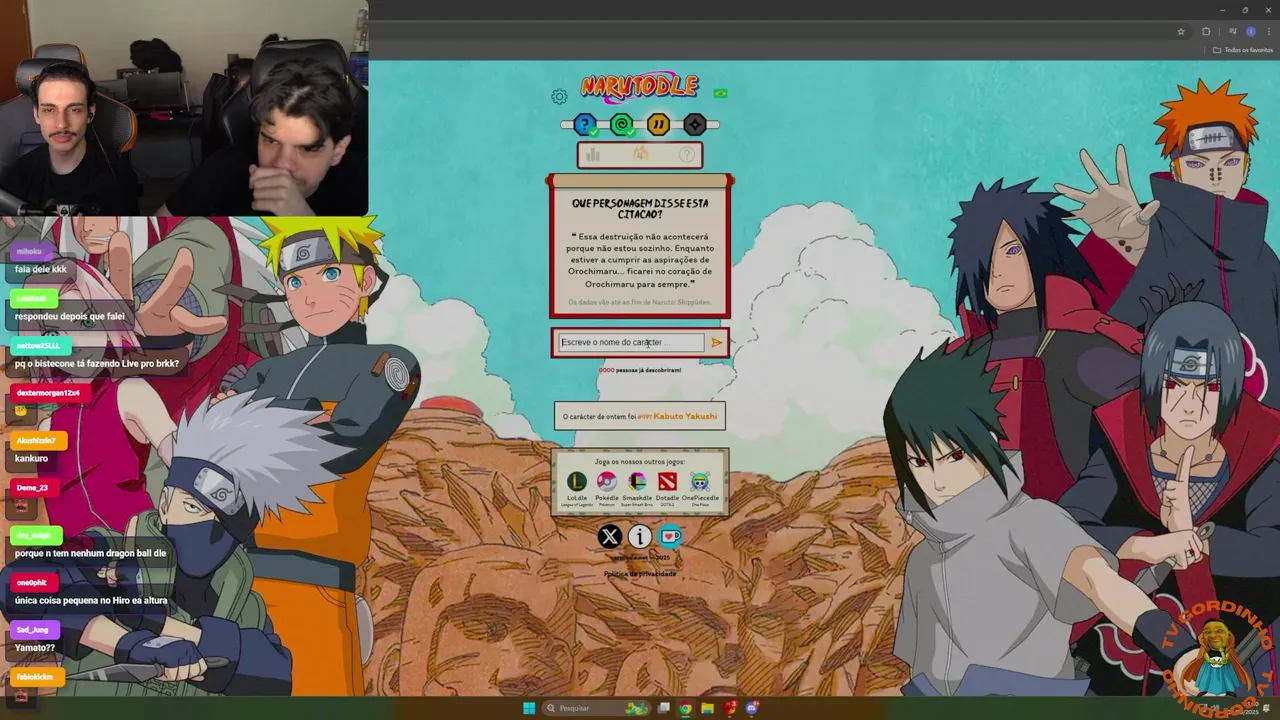The height and width of the screenshot is (720, 1280).
Task: Click yesterday's character 'Kabuto Yakushi' text
Action: (x=685, y=416)
